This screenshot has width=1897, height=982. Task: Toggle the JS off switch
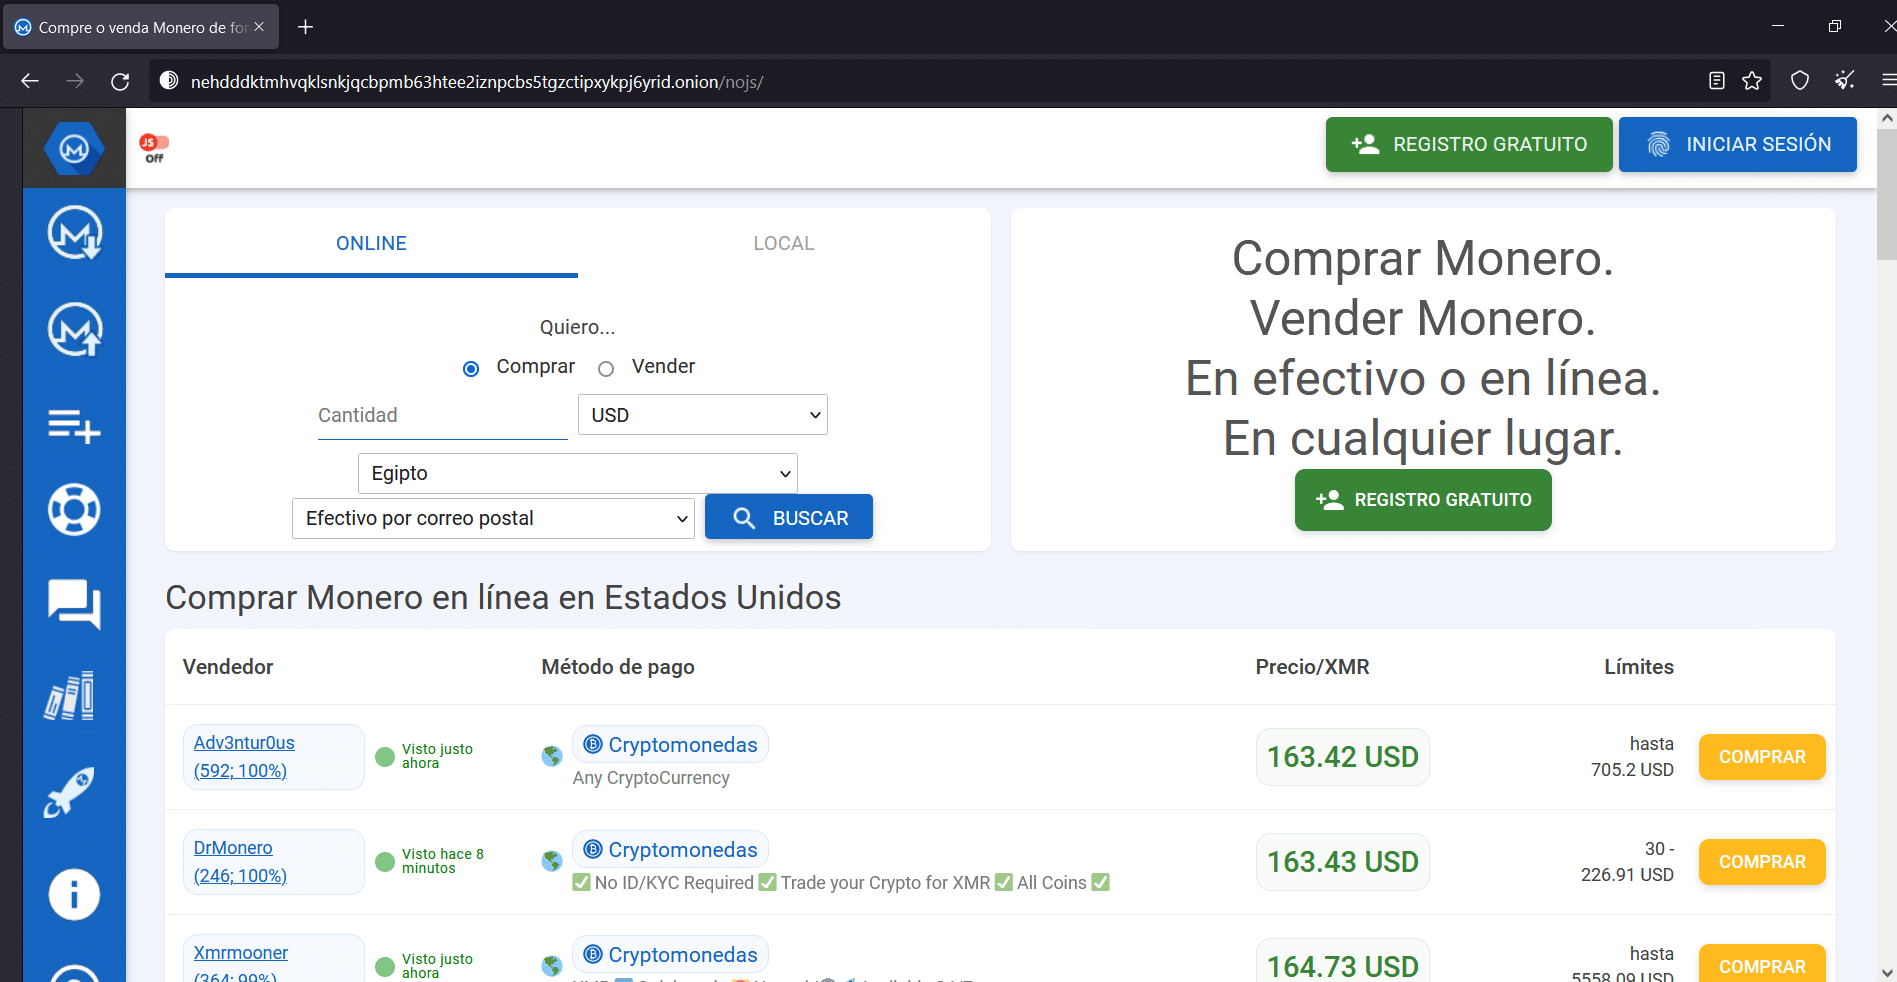[x=154, y=148]
